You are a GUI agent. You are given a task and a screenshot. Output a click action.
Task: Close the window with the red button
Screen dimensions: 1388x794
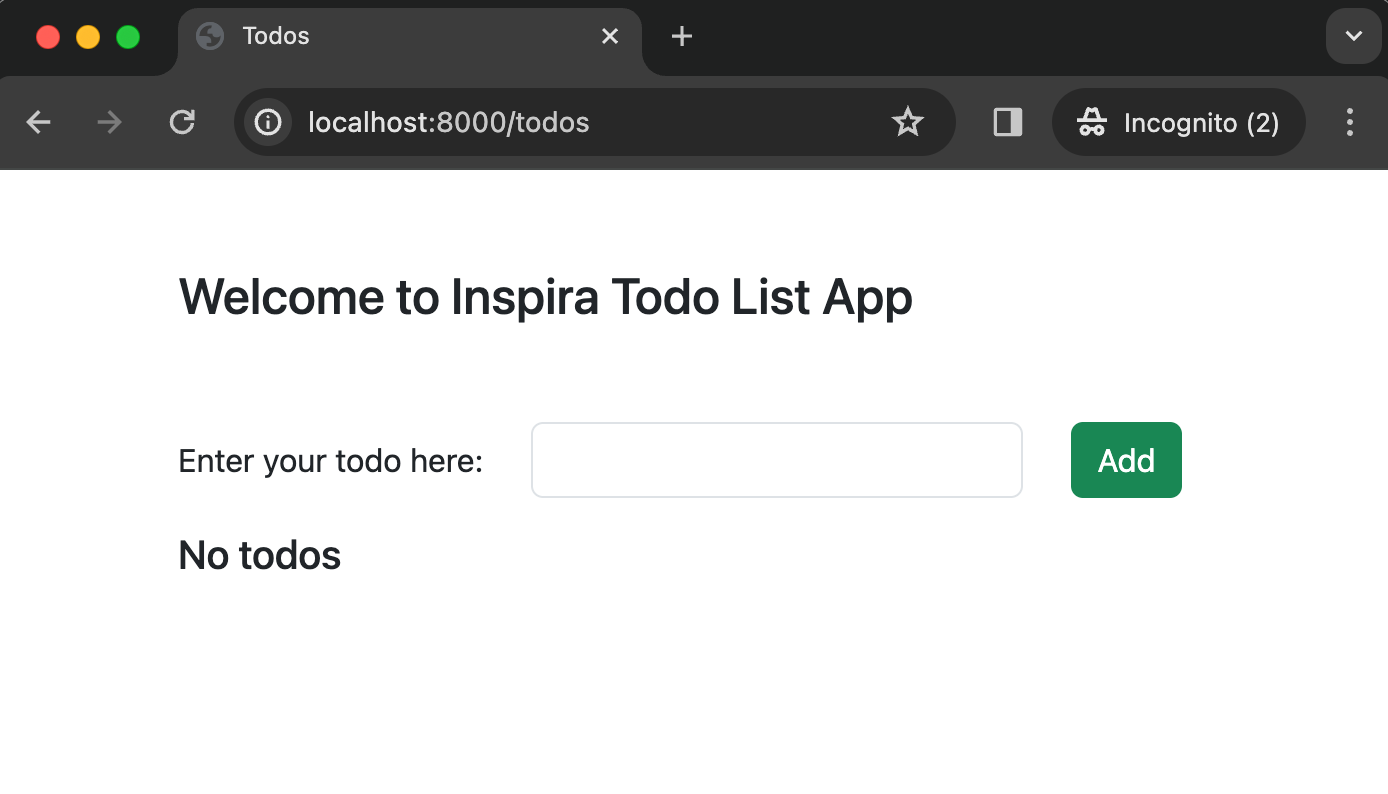tap(47, 37)
